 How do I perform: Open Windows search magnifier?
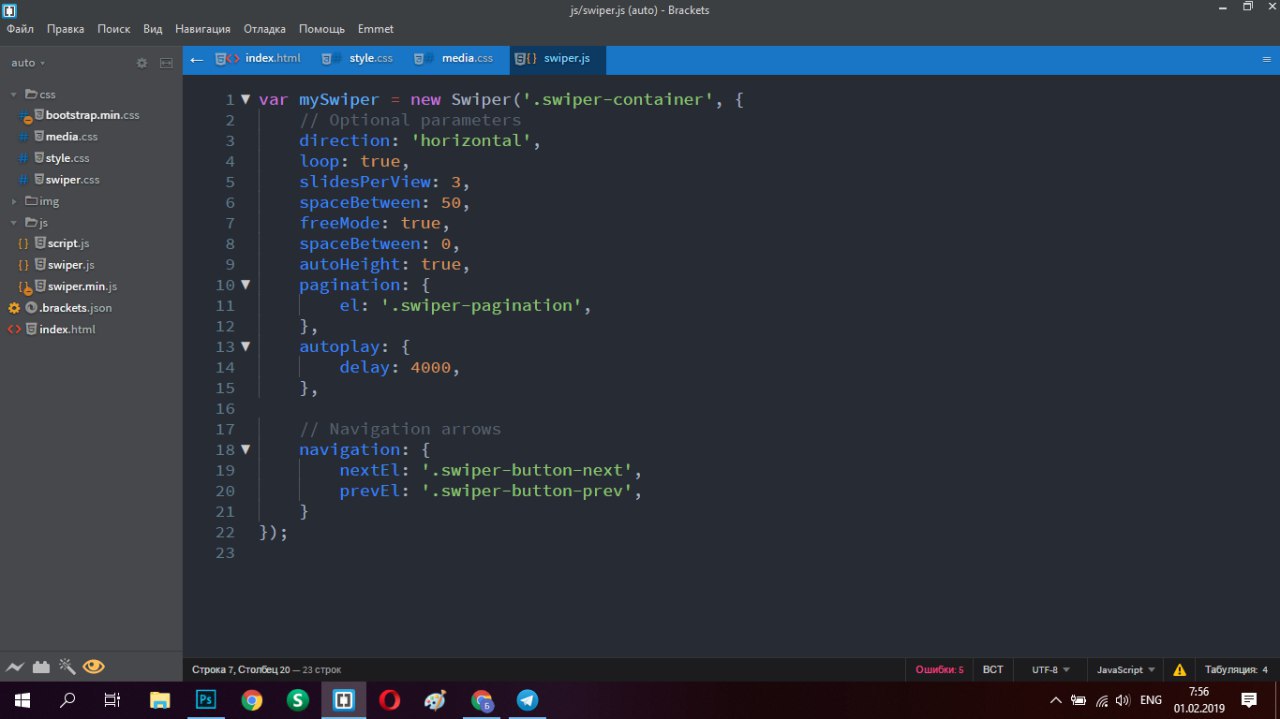point(68,699)
